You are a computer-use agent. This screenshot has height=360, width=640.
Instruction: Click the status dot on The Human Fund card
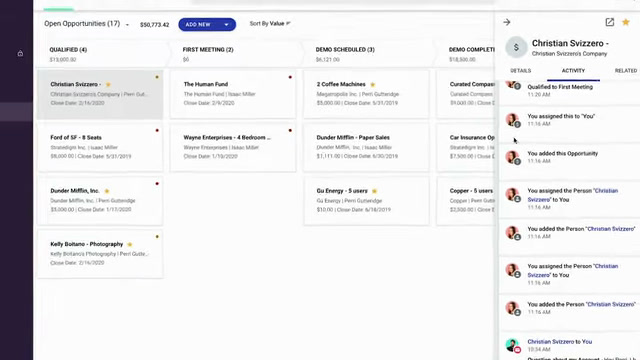290,77
